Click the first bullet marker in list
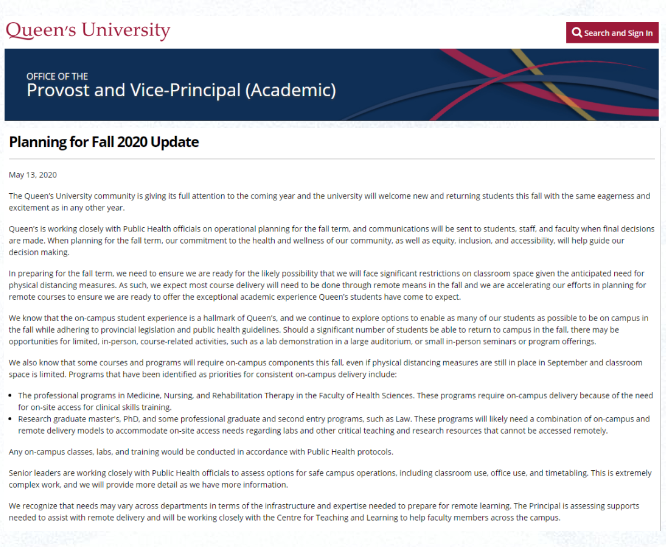The width and height of the screenshot is (666, 547). pyautogui.click(x=11, y=395)
